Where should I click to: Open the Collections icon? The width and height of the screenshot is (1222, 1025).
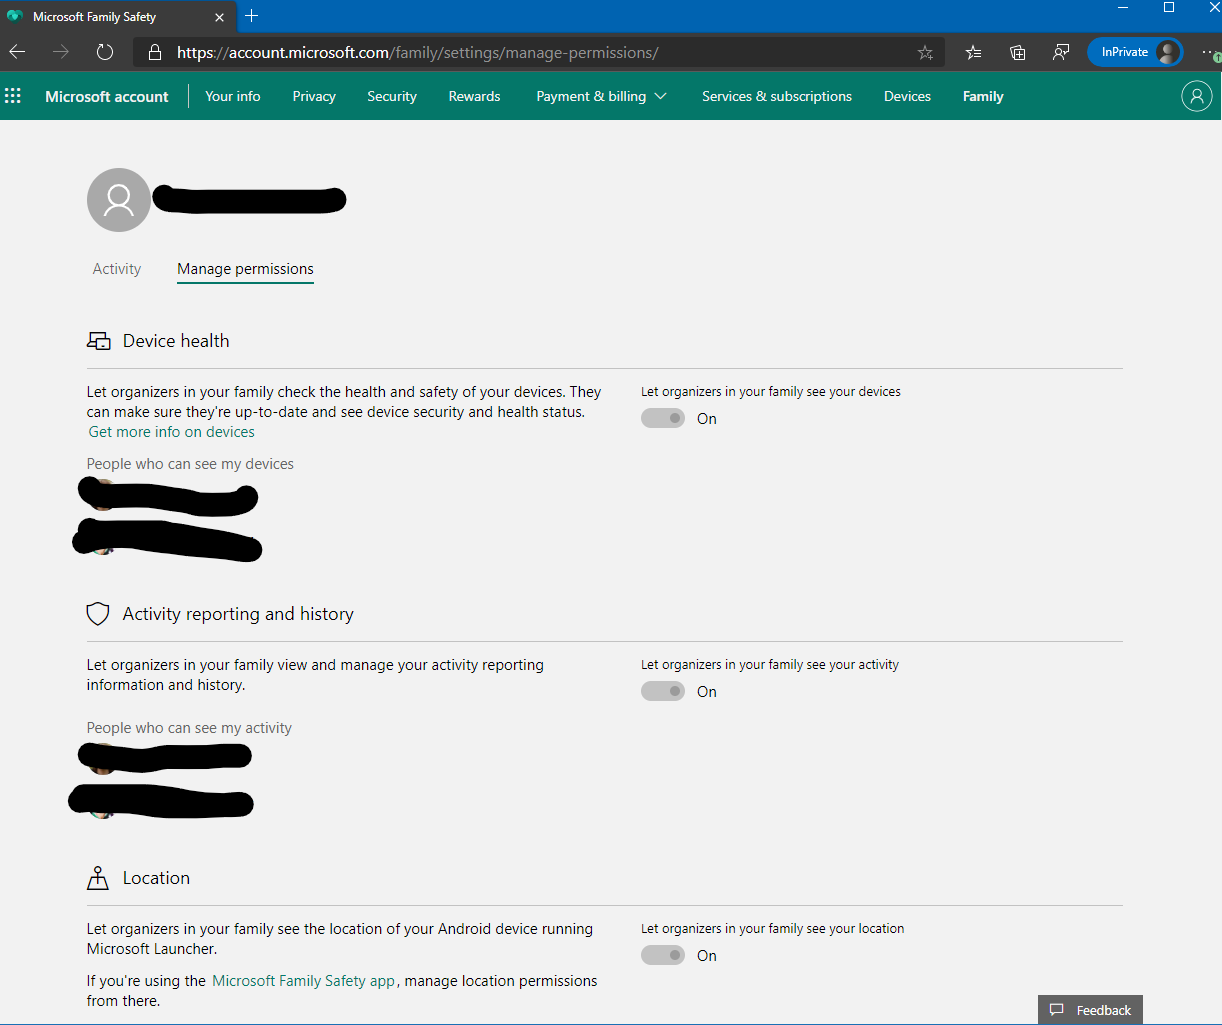point(1017,52)
